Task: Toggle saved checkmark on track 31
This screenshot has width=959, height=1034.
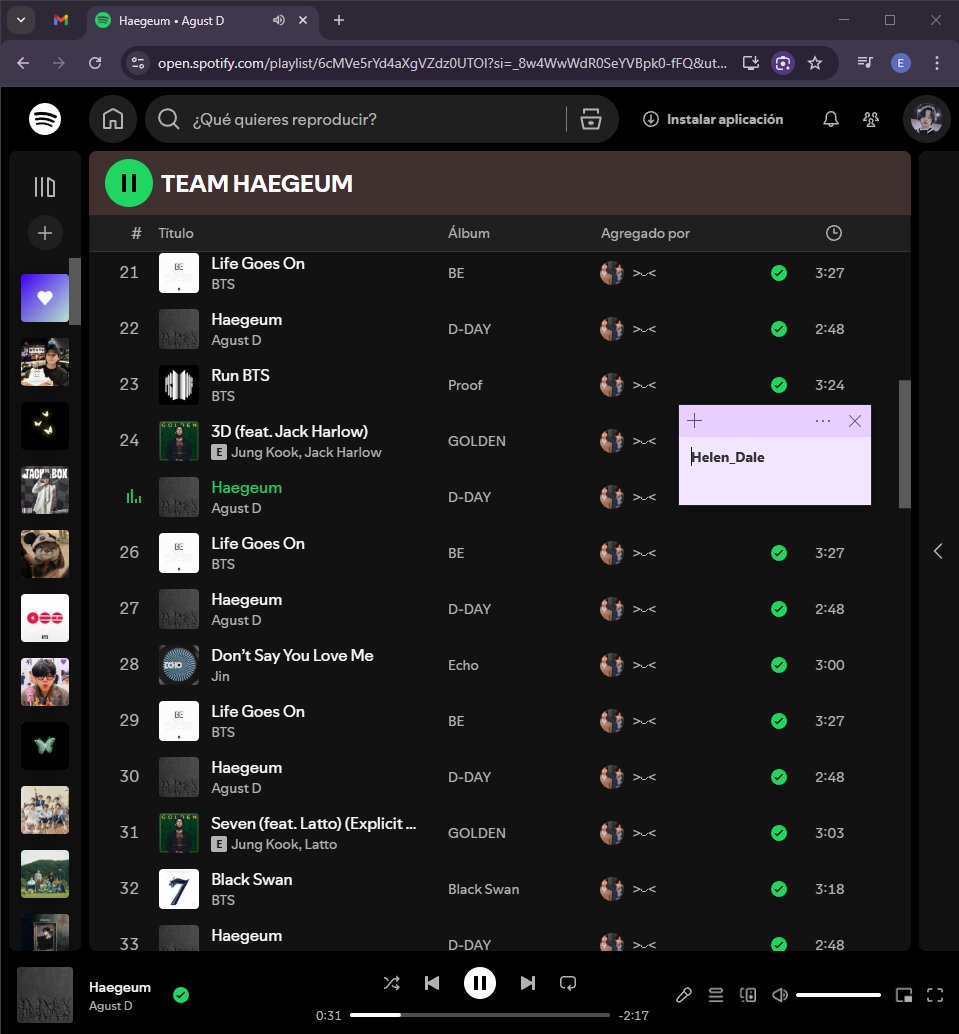Action: coord(779,833)
